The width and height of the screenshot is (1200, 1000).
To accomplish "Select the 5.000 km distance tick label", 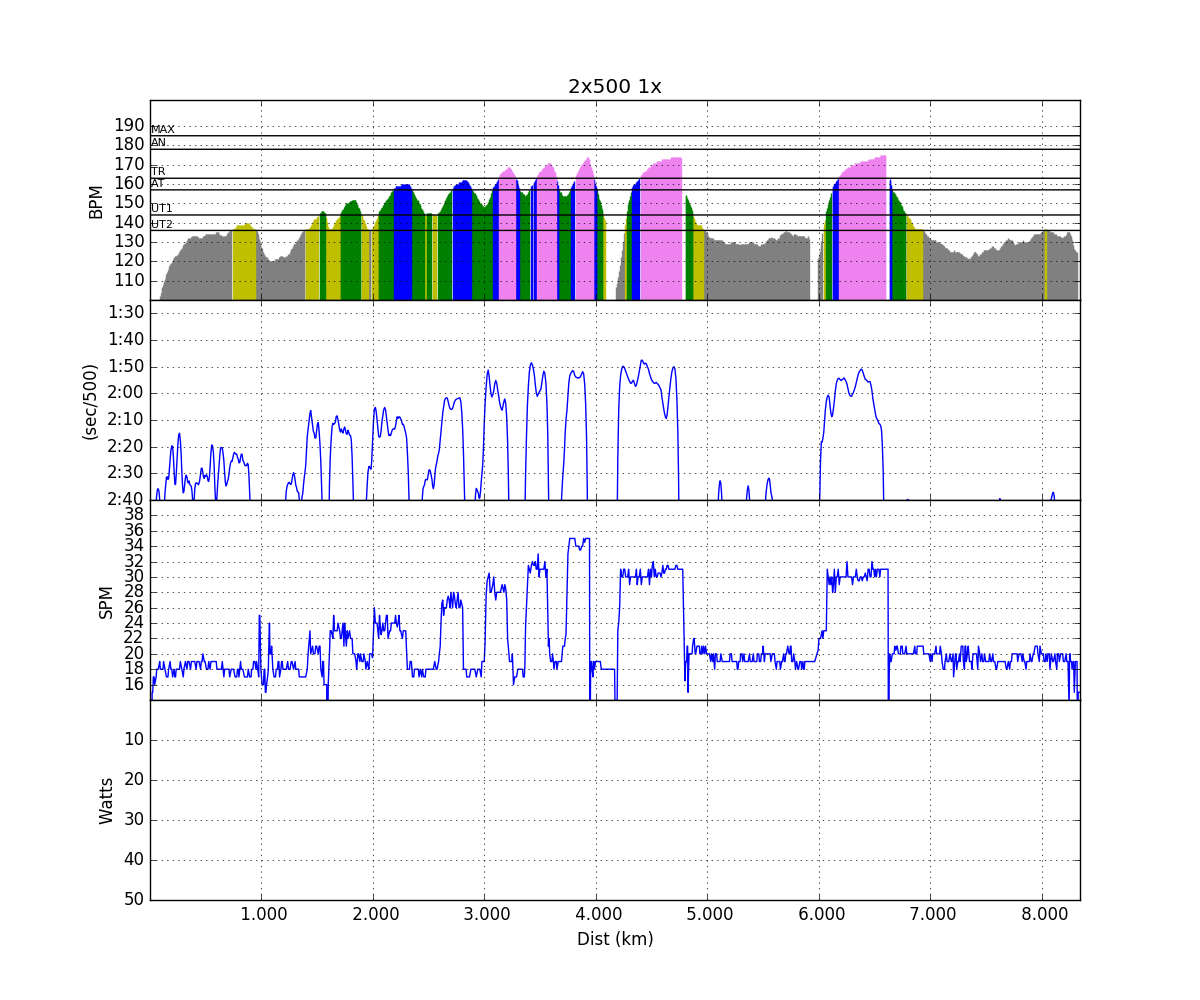I will tap(707, 914).
